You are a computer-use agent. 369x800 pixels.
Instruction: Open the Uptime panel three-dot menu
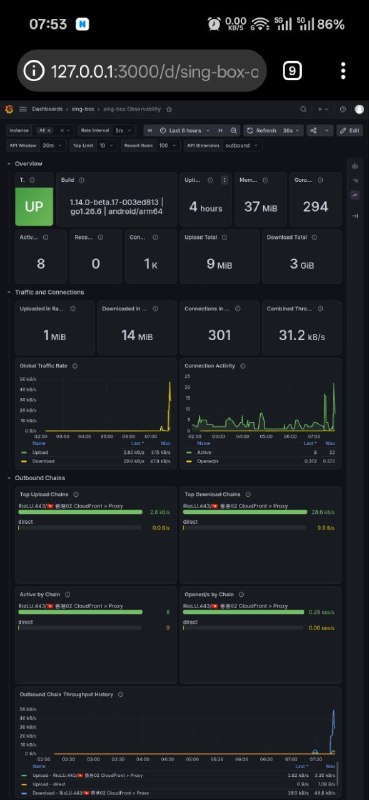[225, 180]
